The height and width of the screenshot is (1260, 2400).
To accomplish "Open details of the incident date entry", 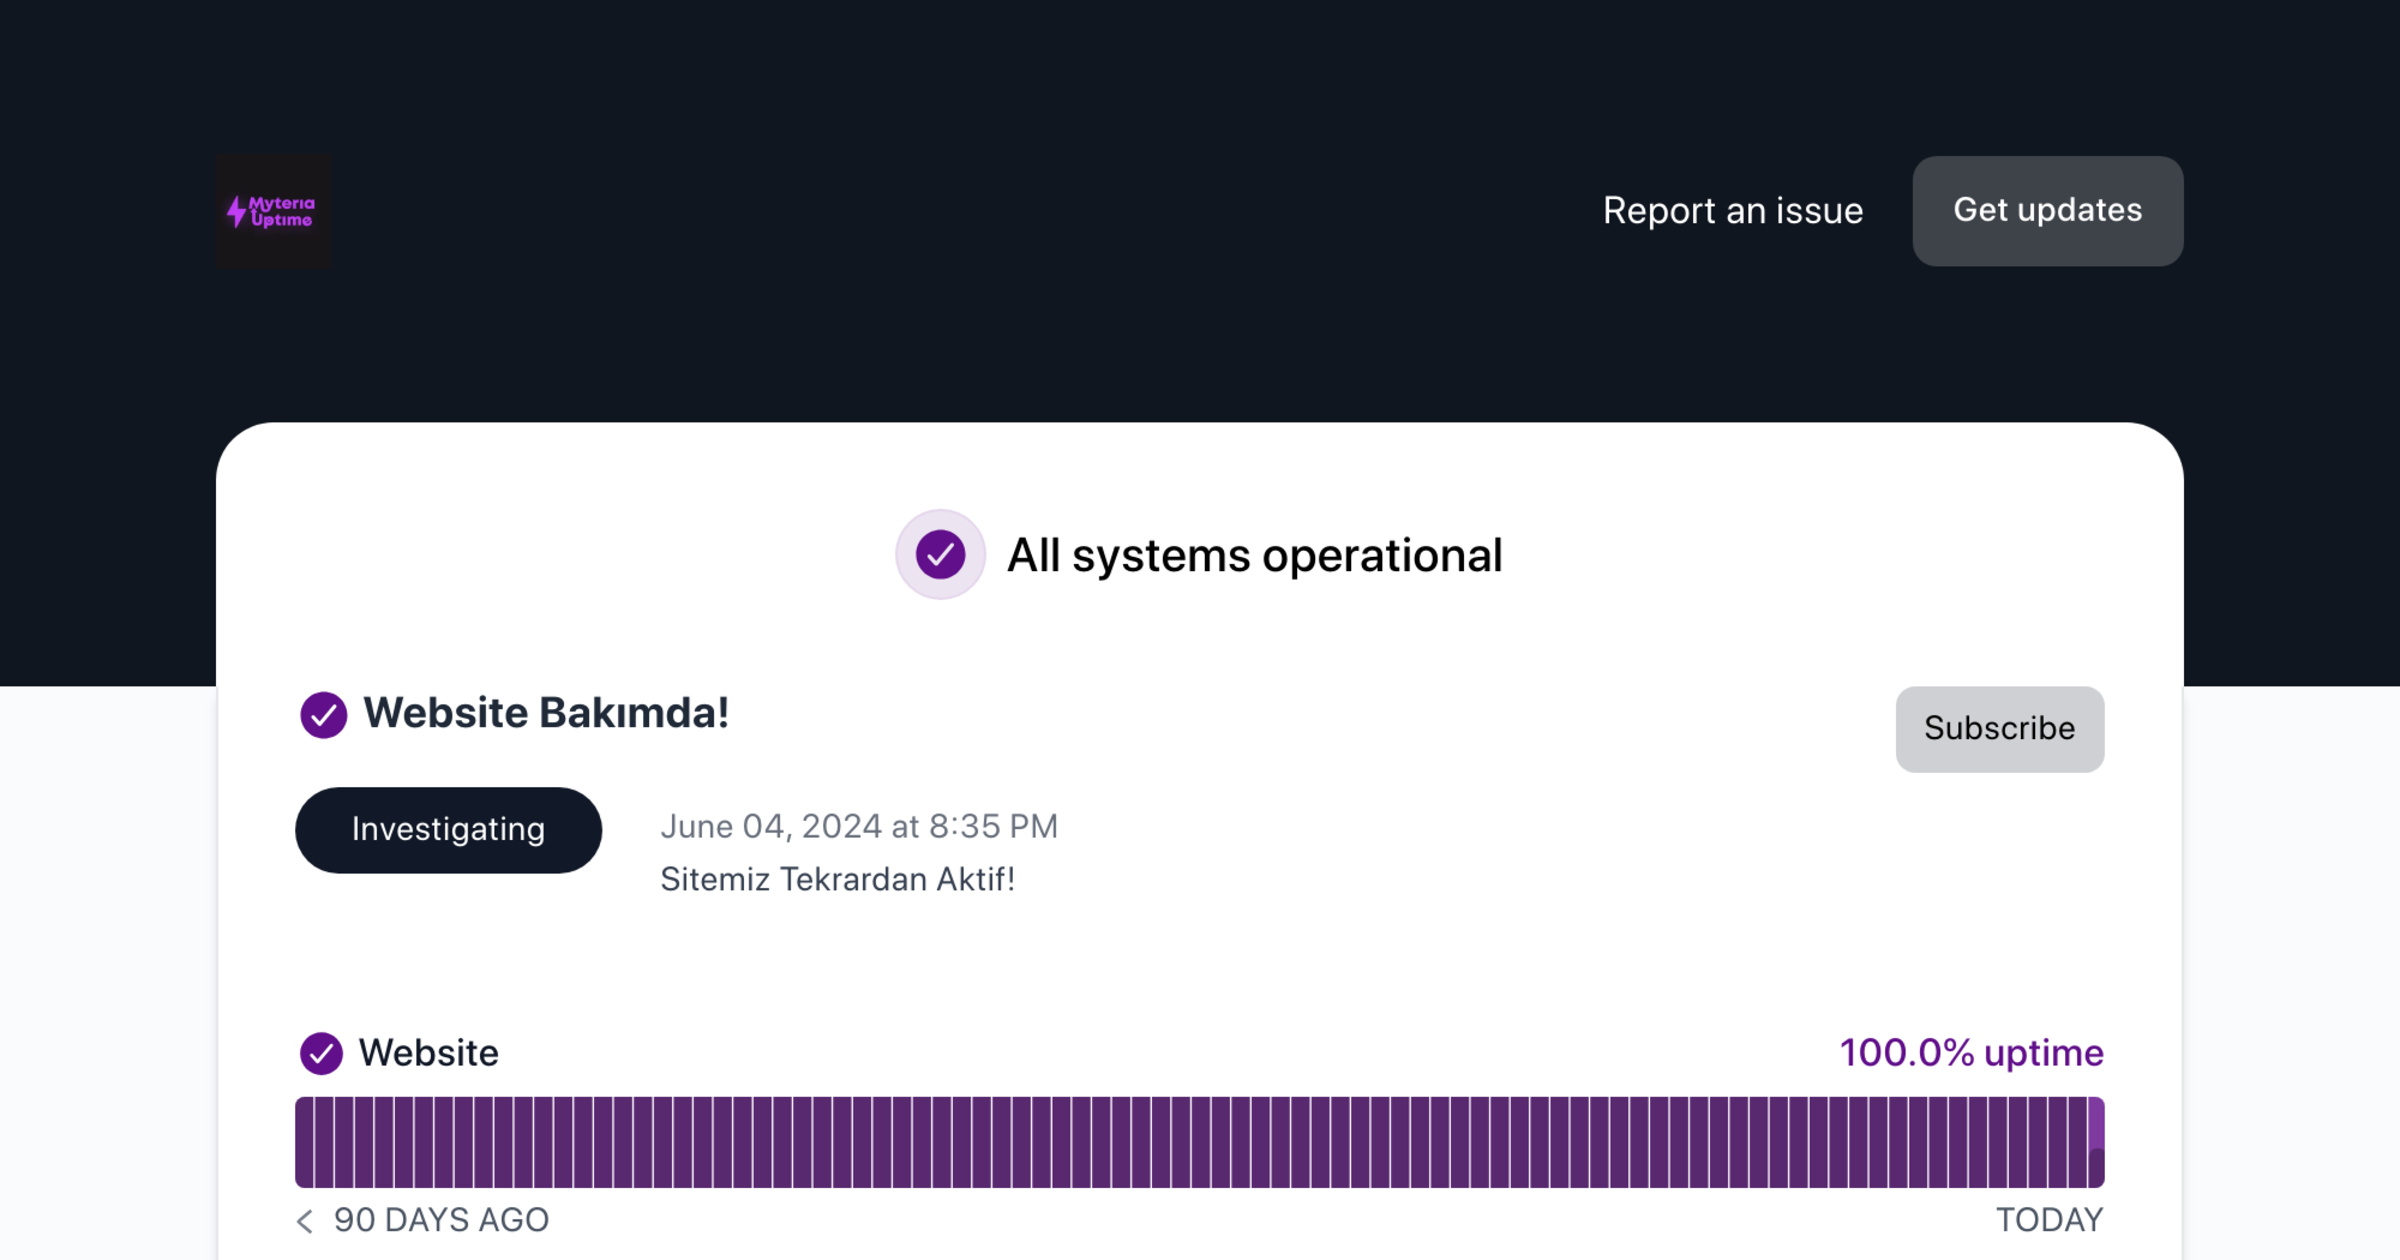I will [x=859, y=826].
